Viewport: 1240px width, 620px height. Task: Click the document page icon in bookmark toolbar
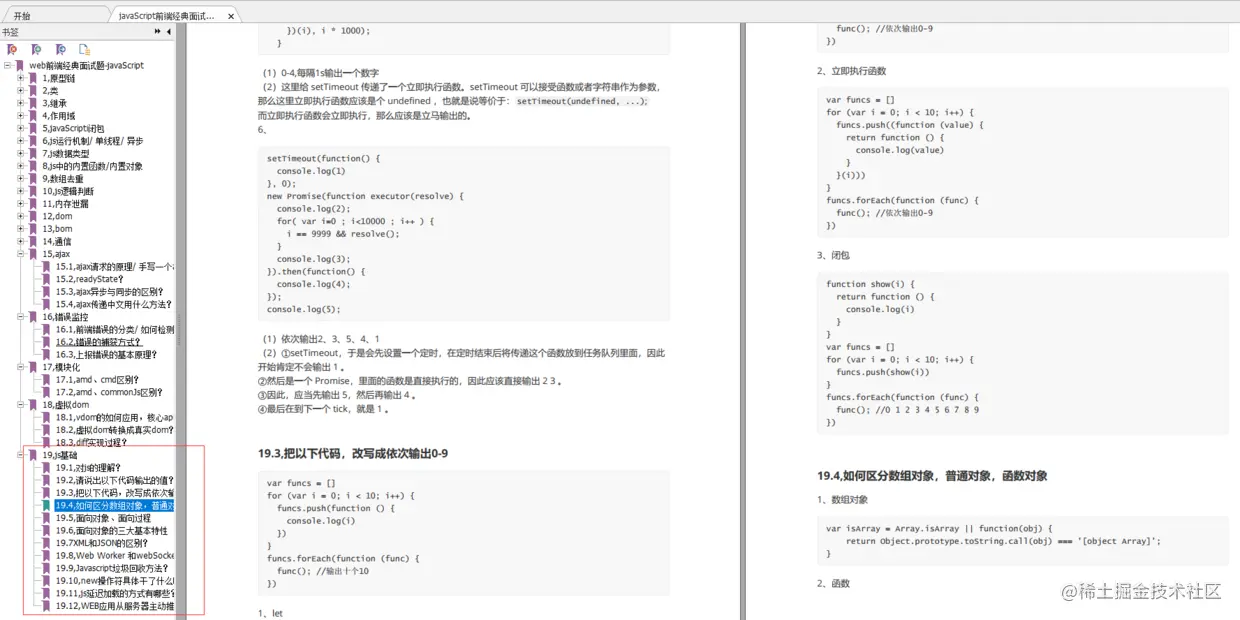tap(85, 49)
